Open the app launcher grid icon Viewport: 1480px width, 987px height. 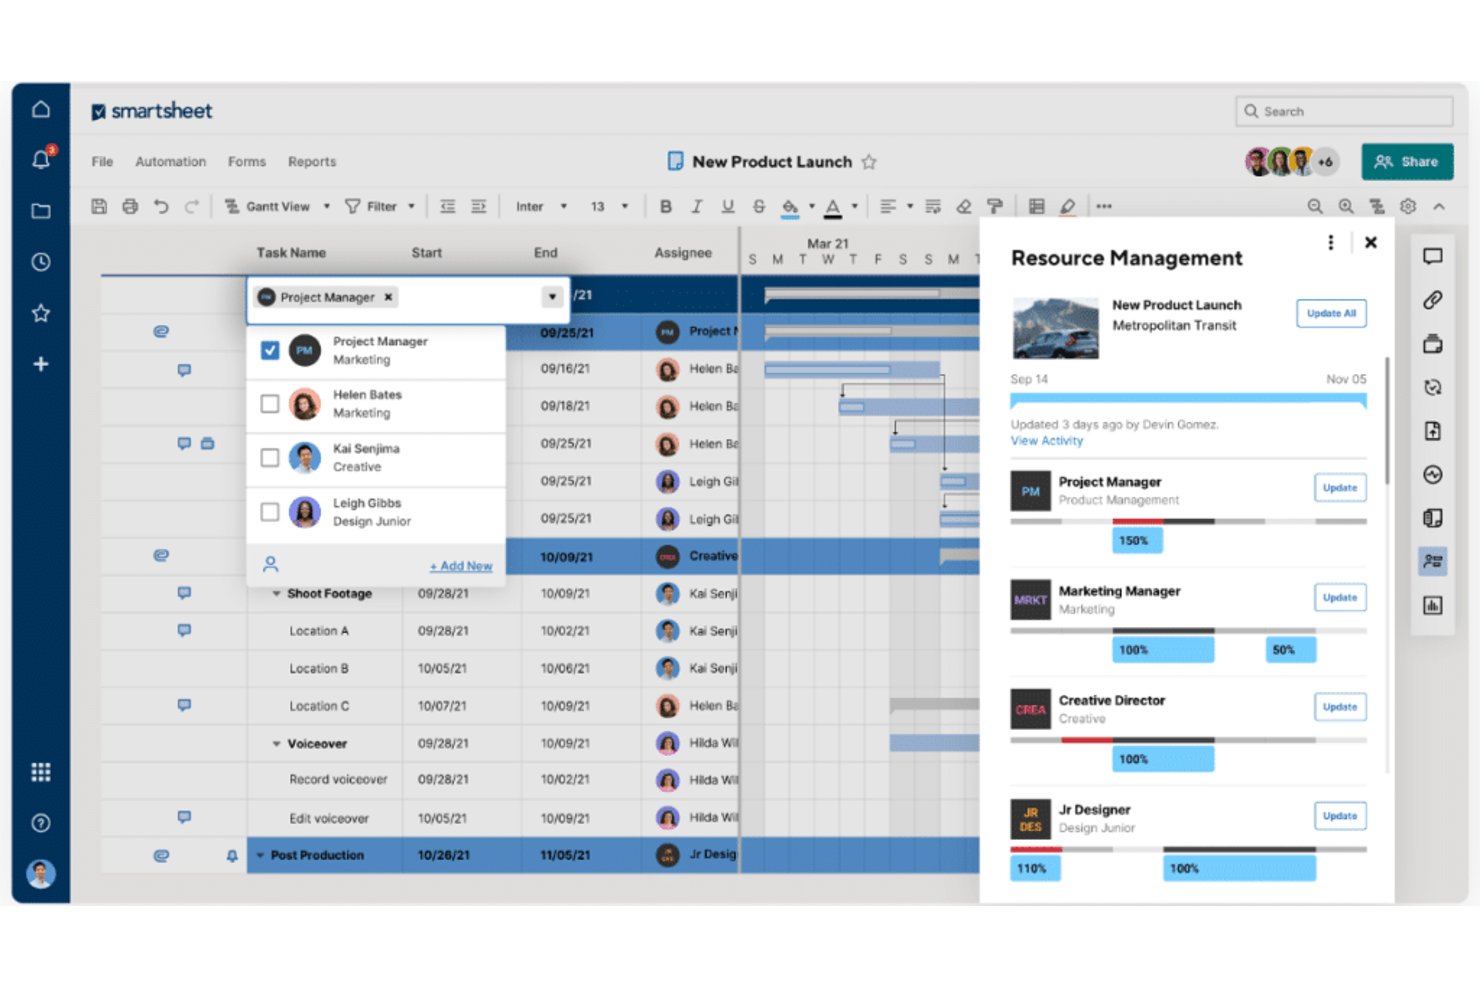tap(41, 772)
